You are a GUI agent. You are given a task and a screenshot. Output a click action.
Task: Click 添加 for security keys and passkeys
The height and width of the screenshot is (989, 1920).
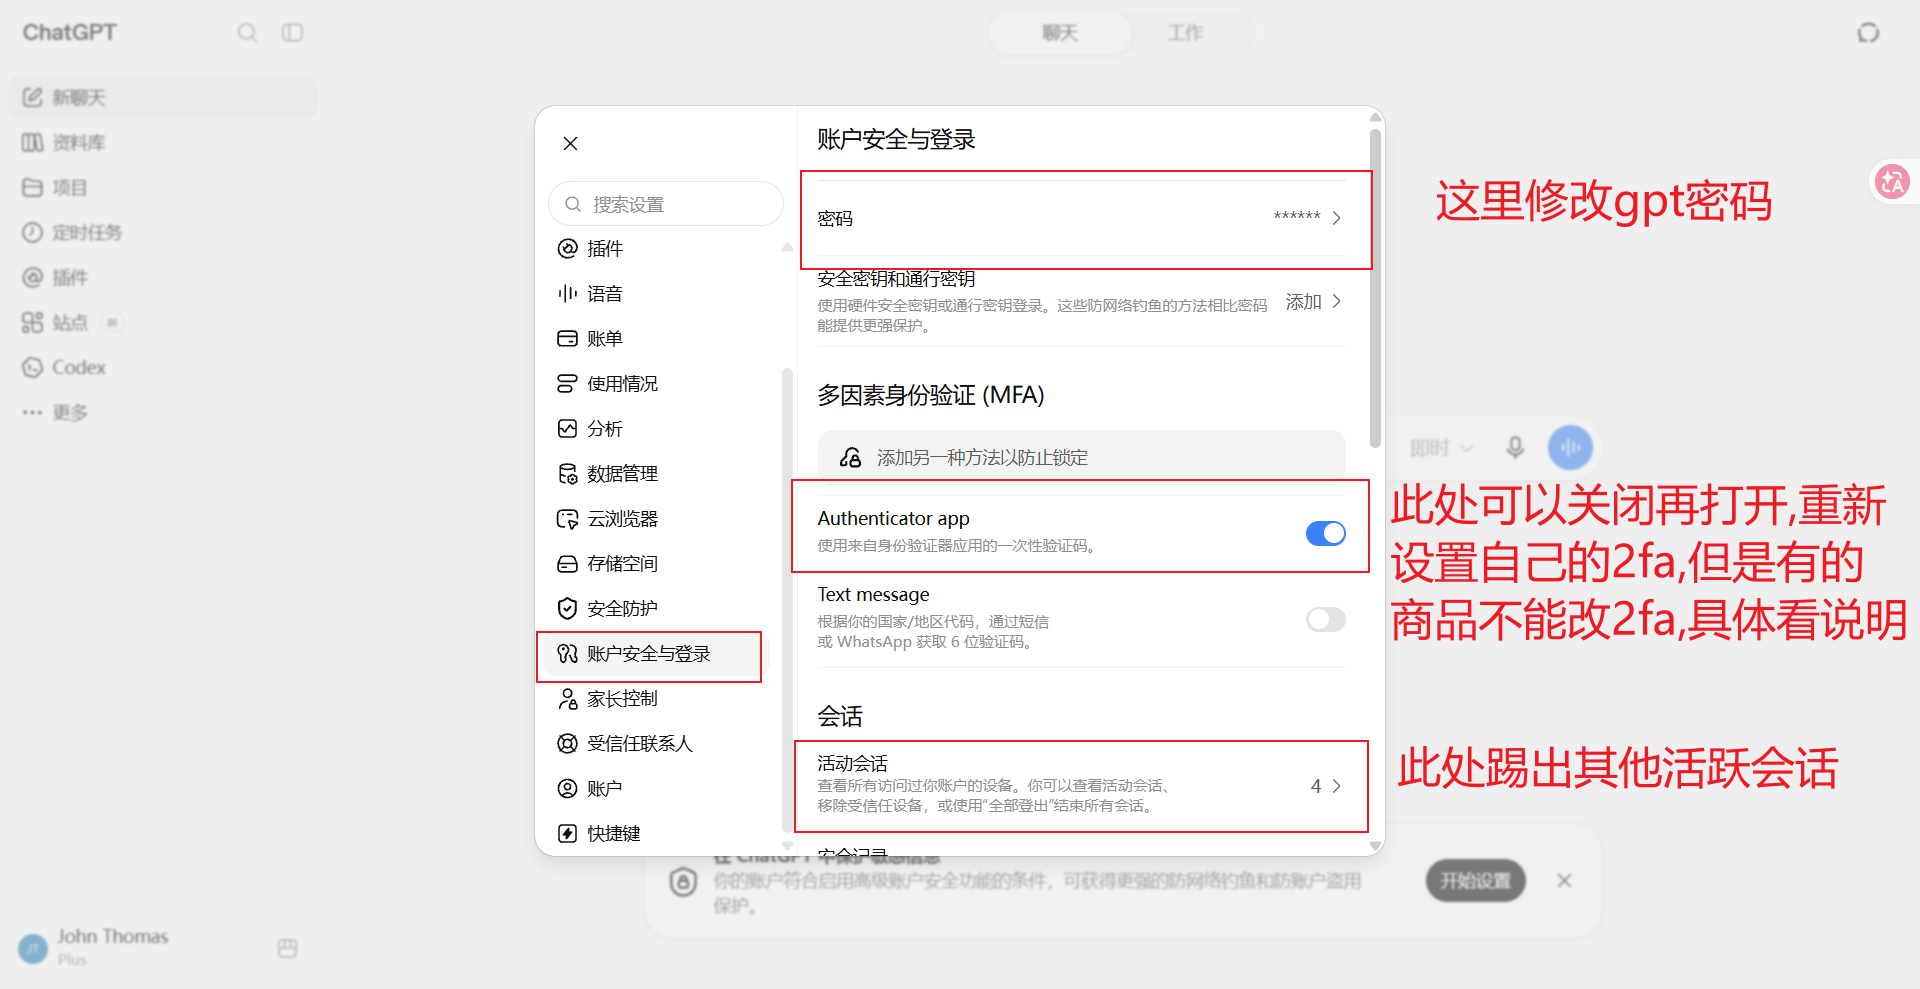pyautogui.click(x=1303, y=302)
